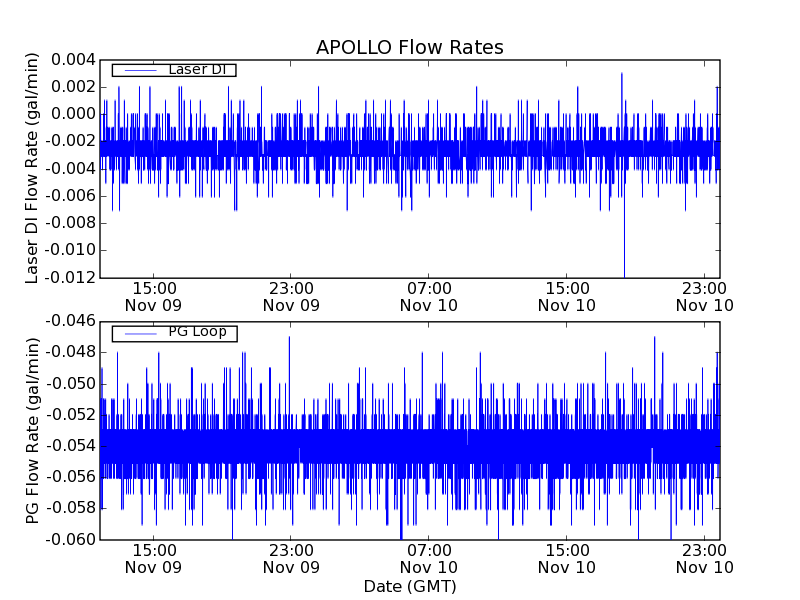Select the "PG Loop" legend label

point(196,331)
